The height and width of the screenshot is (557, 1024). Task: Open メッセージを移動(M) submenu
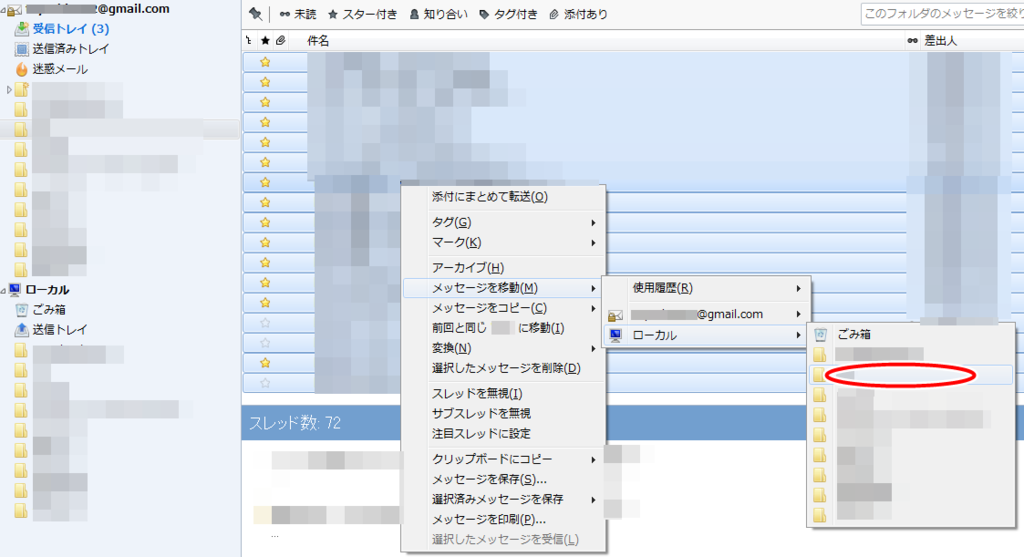[x=503, y=288]
